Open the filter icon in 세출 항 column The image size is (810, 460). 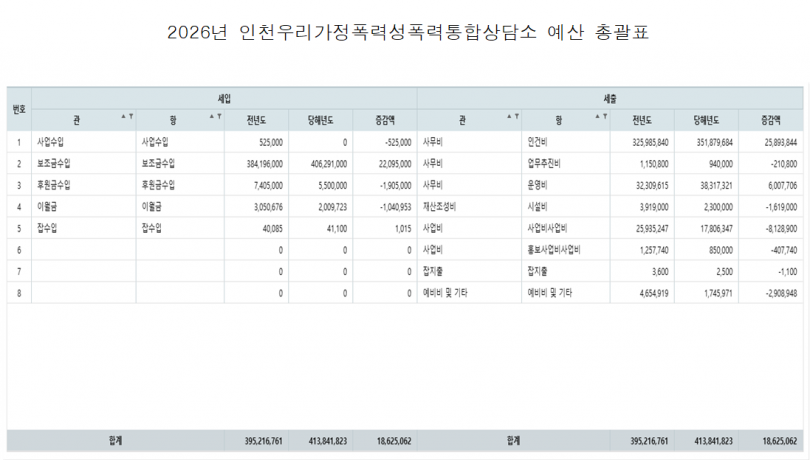pyautogui.click(x=604, y=117)
